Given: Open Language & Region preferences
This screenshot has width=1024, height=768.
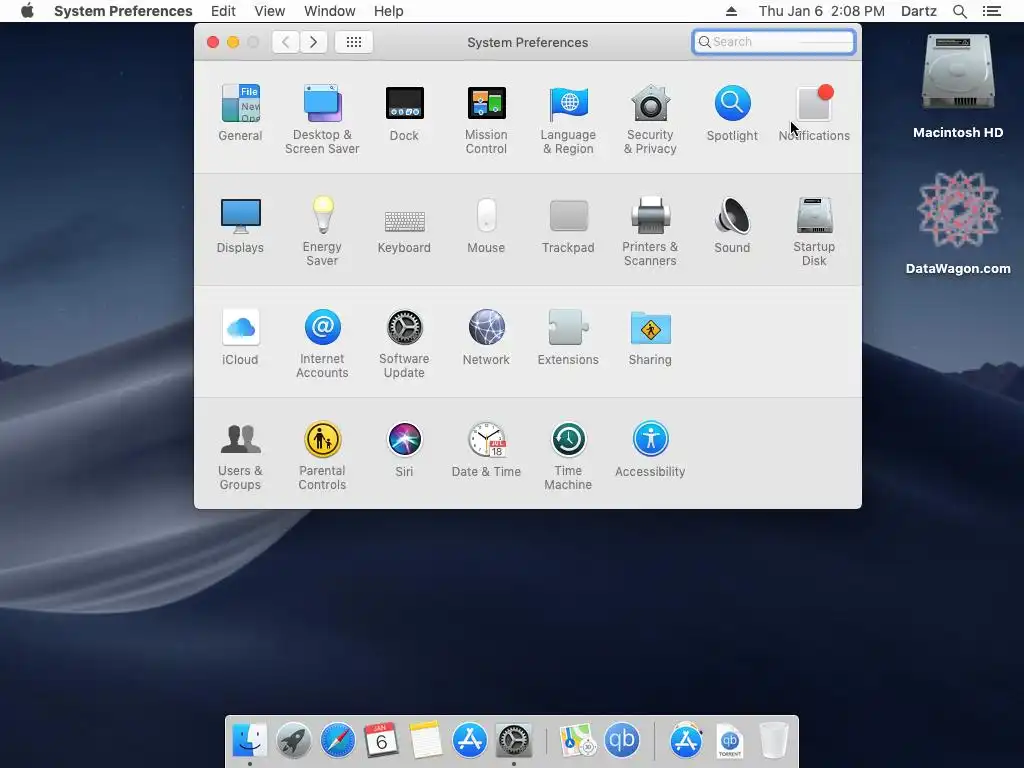Looking at the screenshot, I should (x=568, y=119).
